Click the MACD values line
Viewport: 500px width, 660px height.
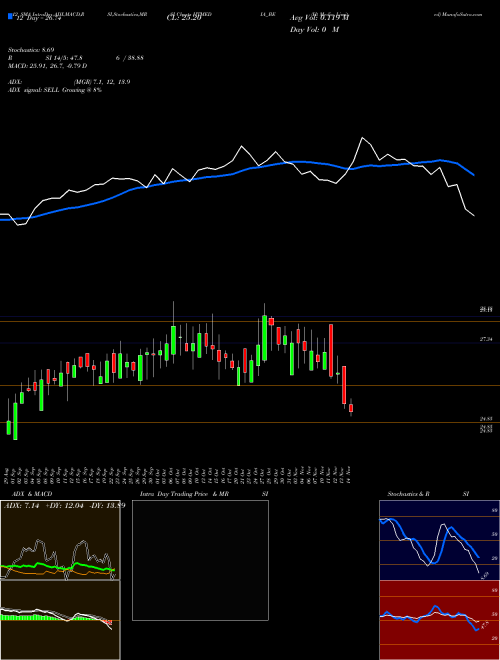tap(48, 66)
